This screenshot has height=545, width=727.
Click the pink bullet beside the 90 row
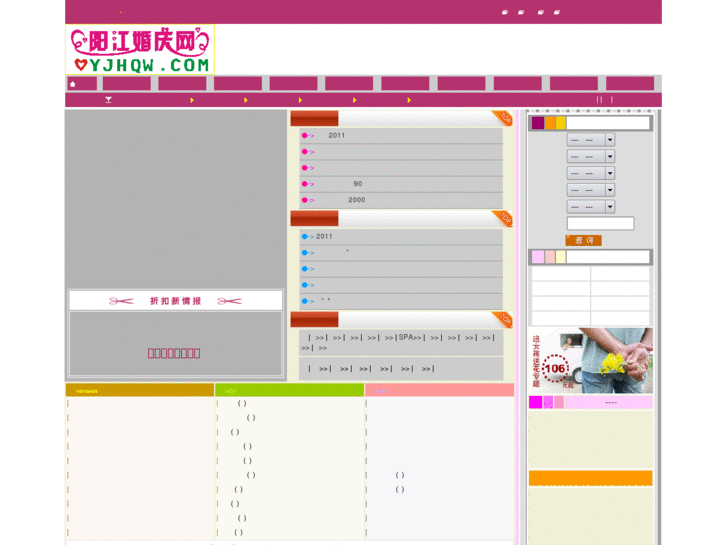pos(305,184)
